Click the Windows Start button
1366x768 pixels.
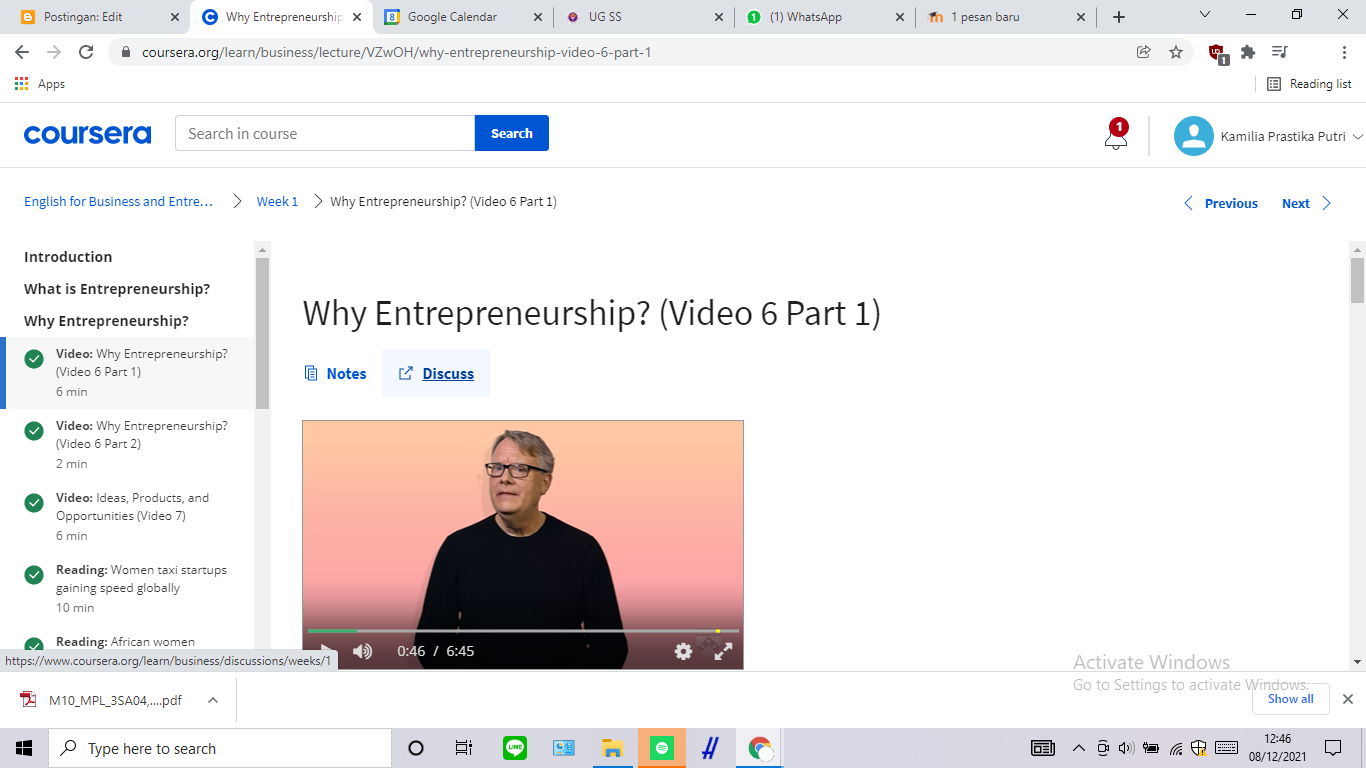[x=24, y=748]
